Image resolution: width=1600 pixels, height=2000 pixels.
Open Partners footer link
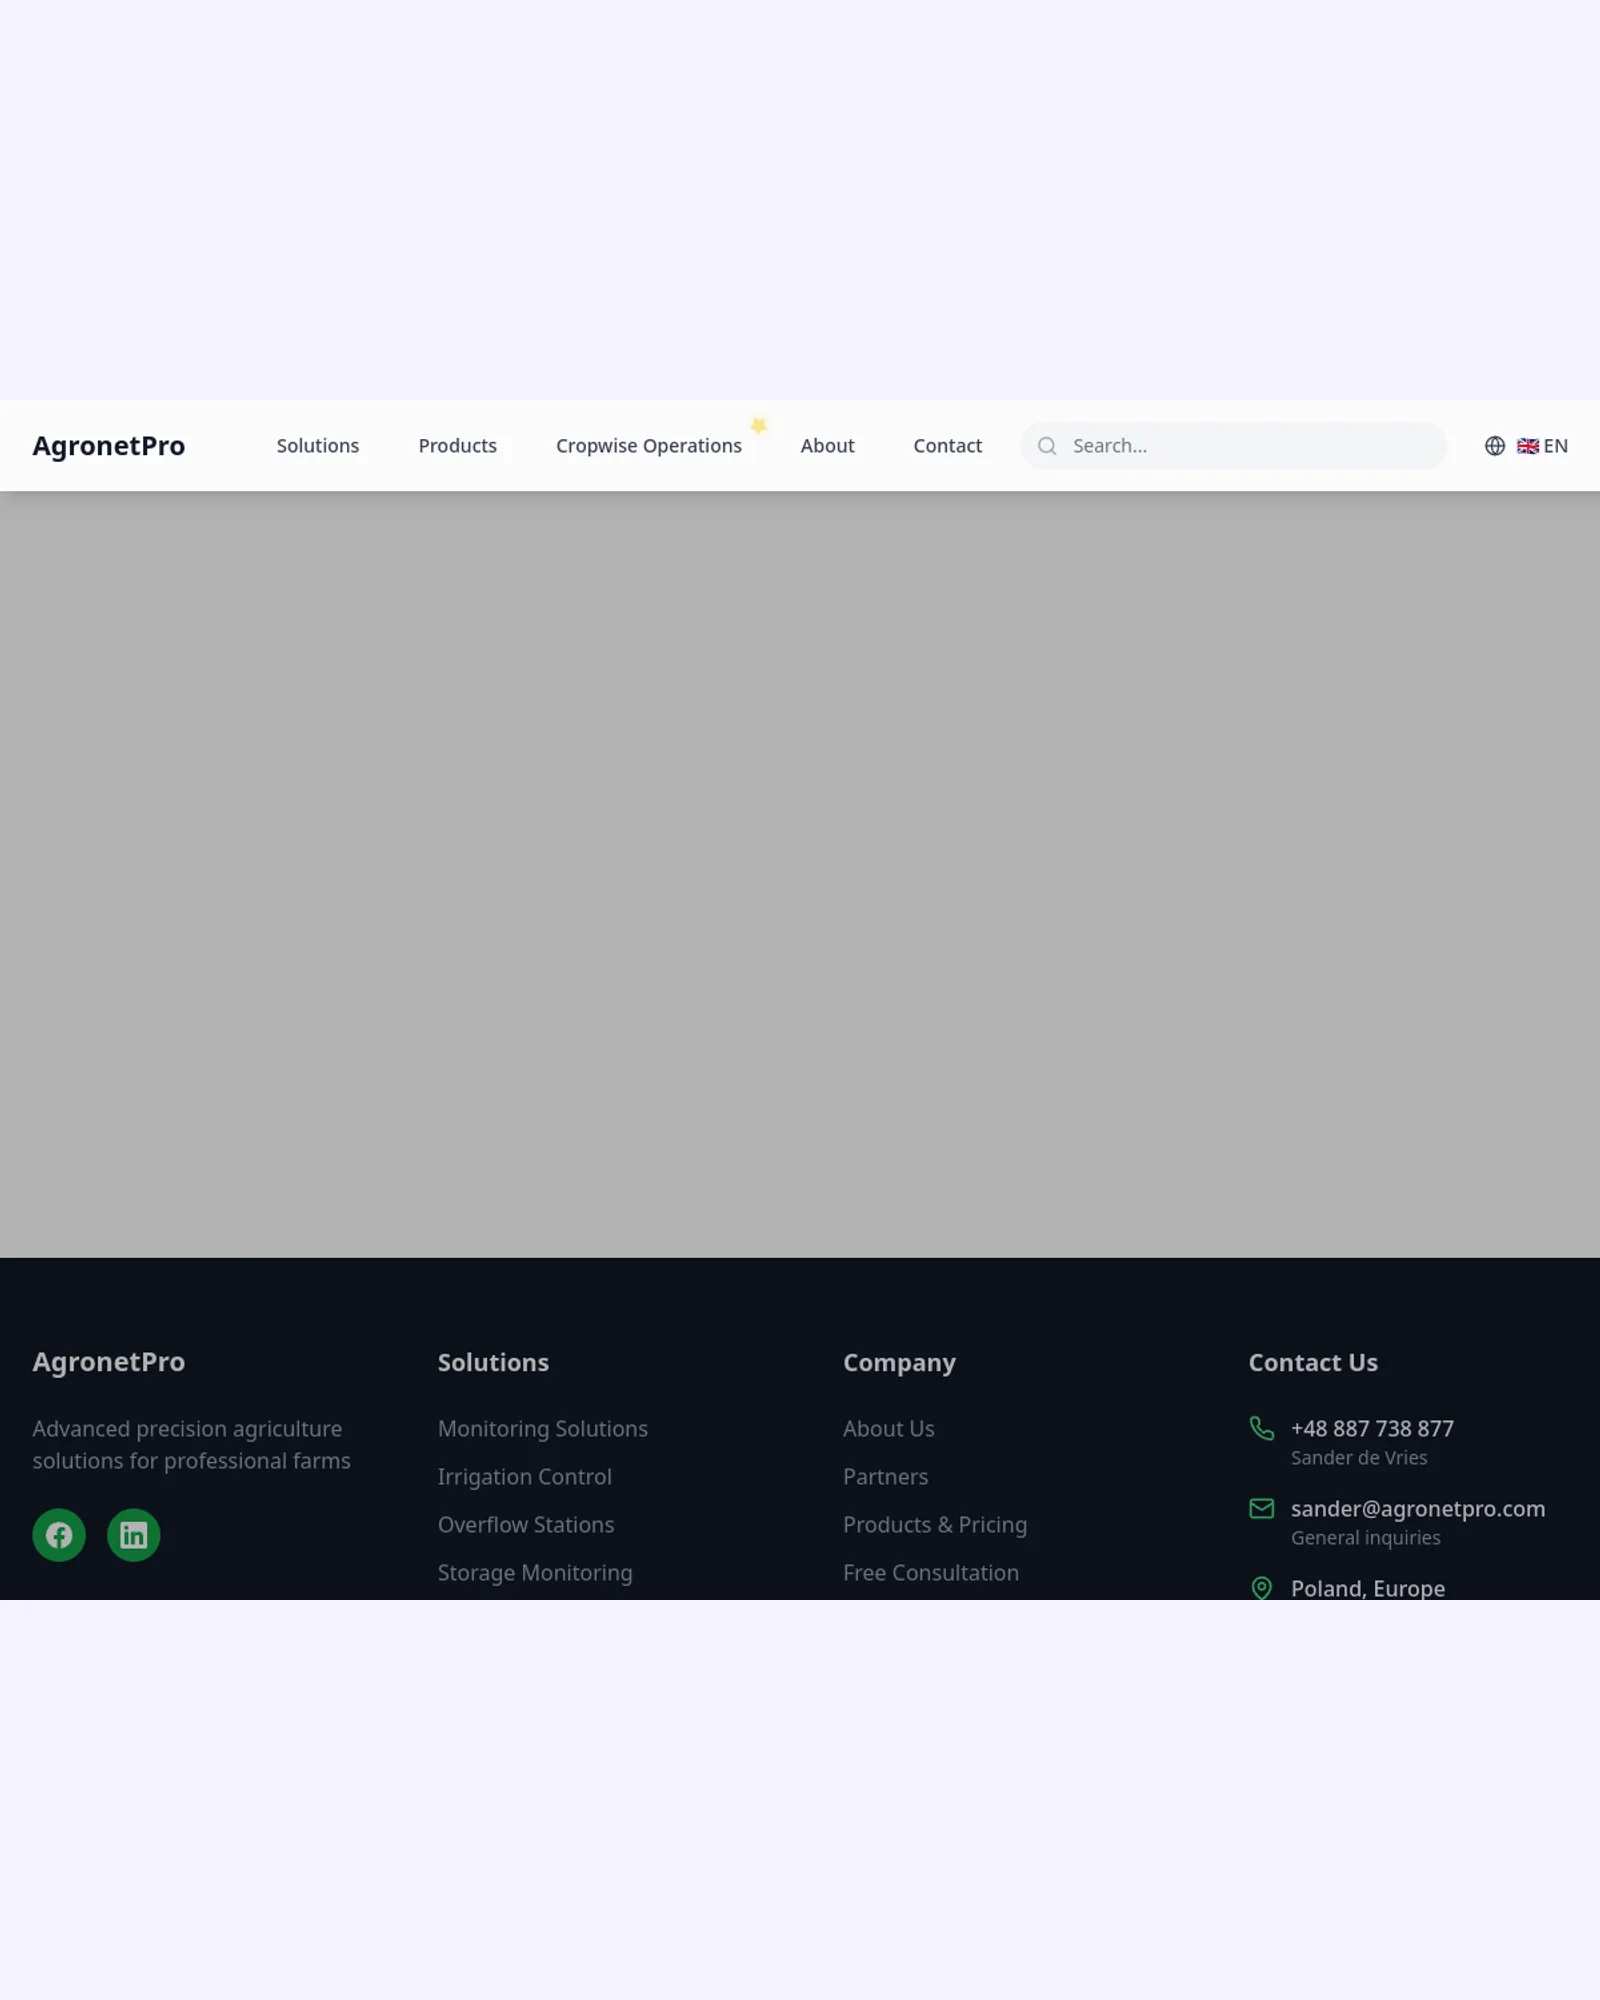(x=886, y=1477)
